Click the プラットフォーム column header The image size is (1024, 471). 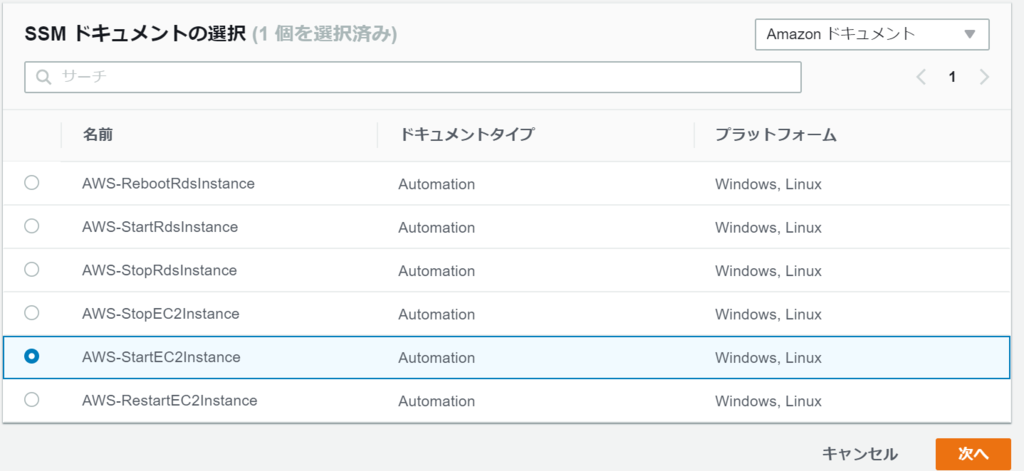(776, 135)
